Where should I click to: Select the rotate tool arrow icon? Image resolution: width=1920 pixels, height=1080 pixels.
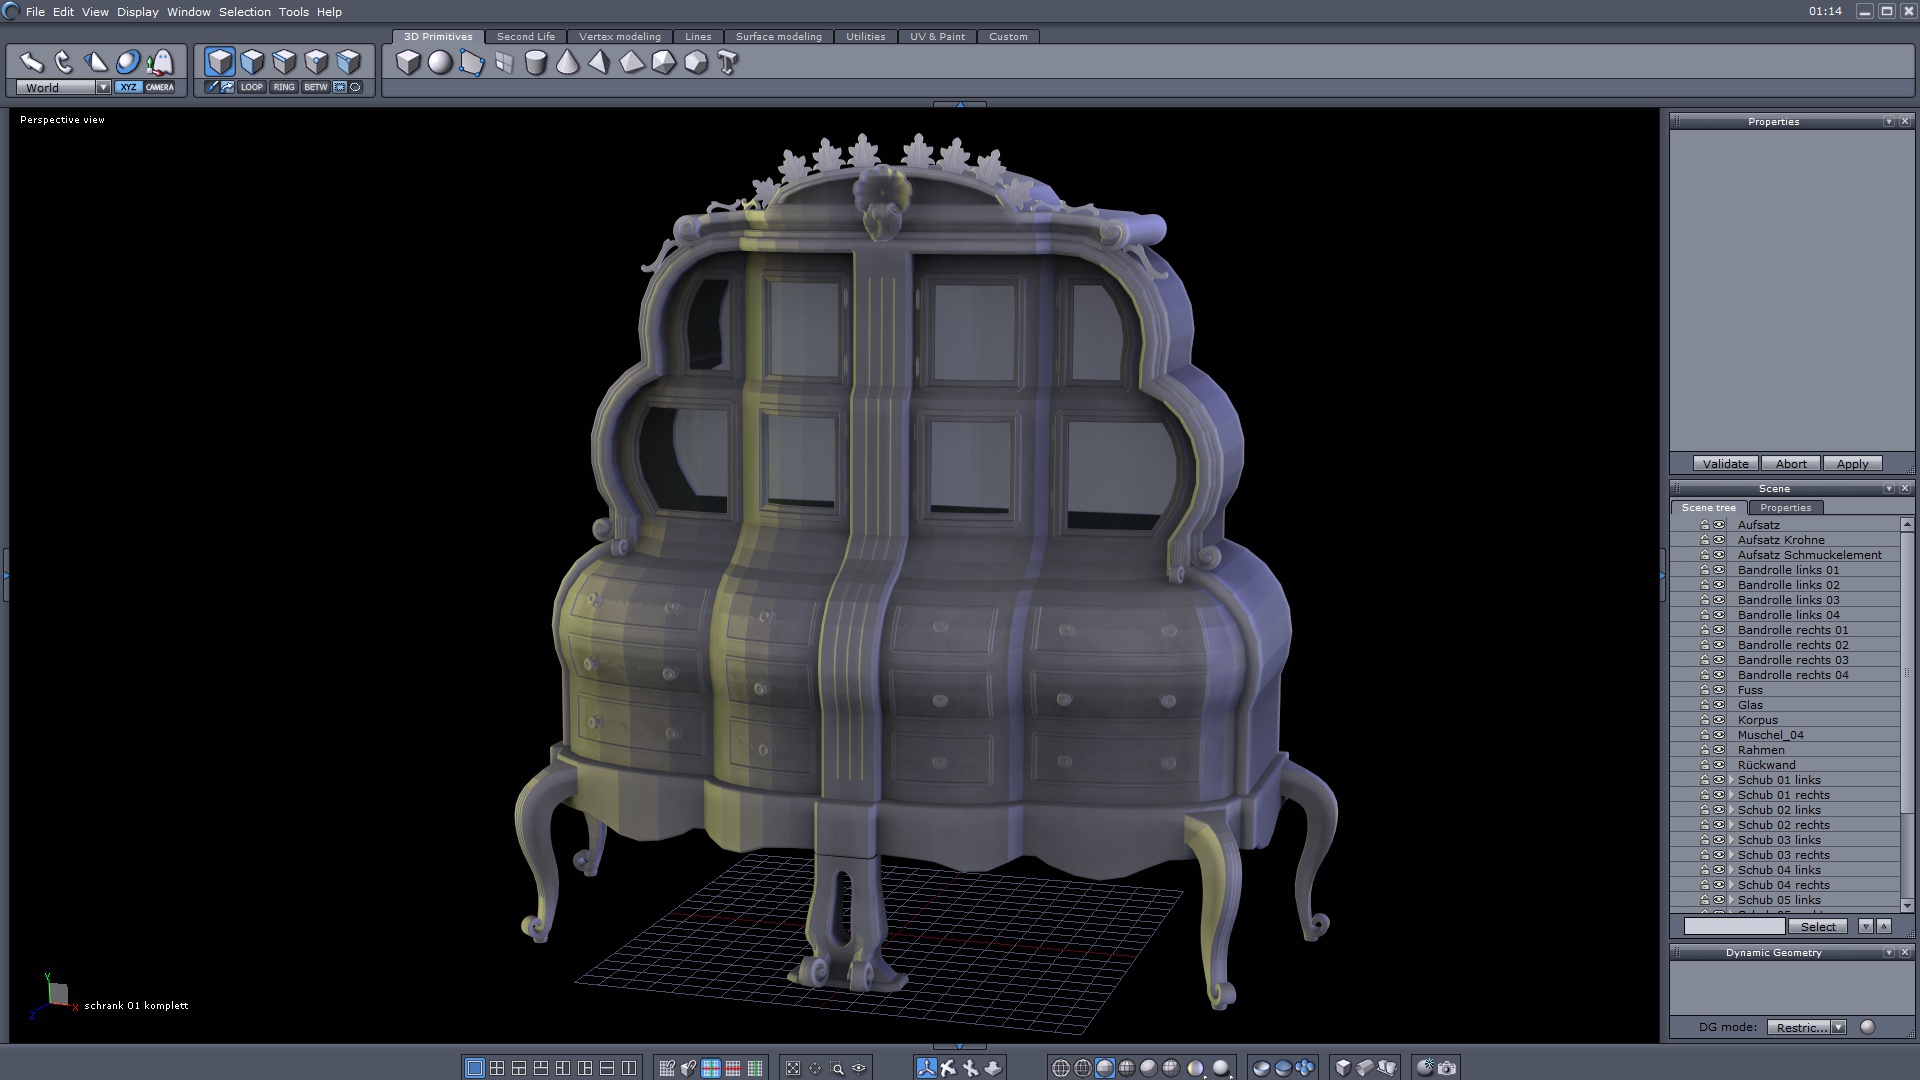click(64, 62)
